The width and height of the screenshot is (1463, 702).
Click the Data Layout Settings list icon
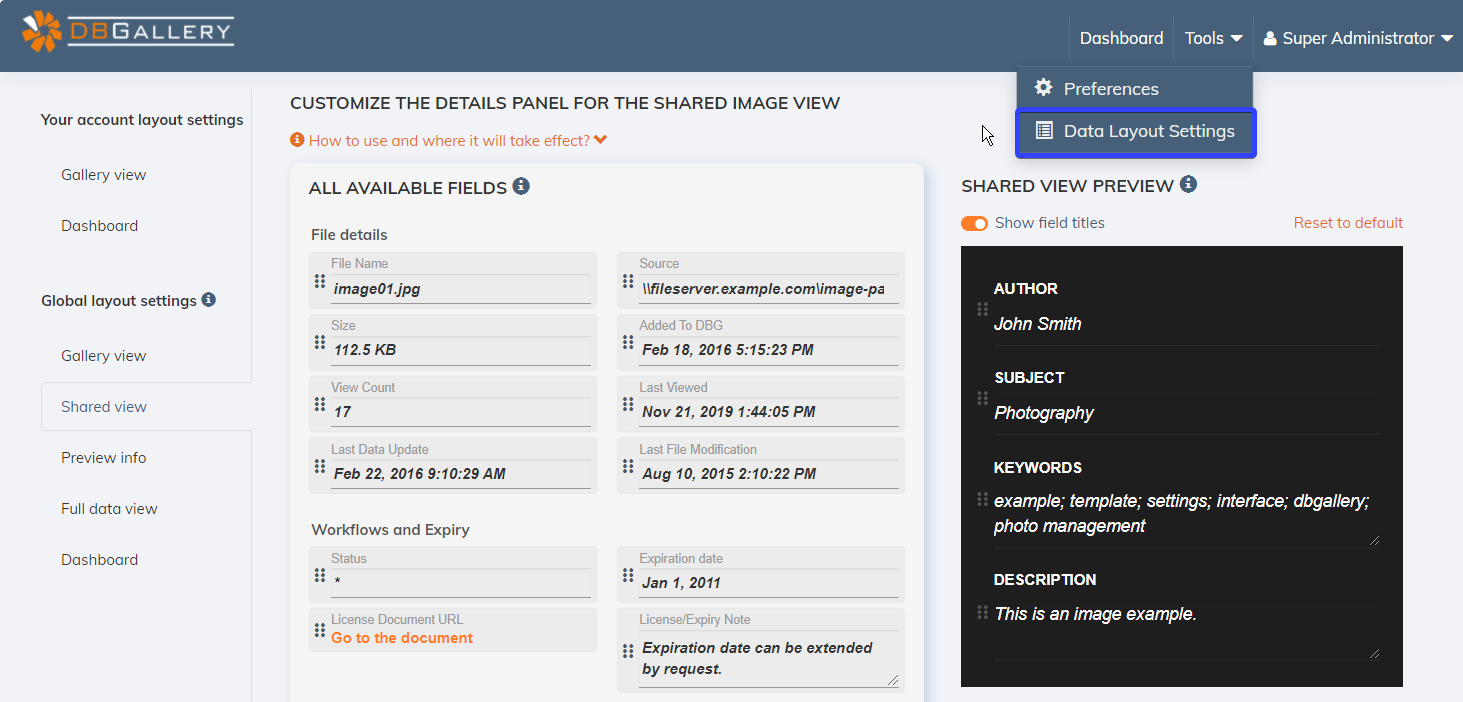[x=1043, y=130]
